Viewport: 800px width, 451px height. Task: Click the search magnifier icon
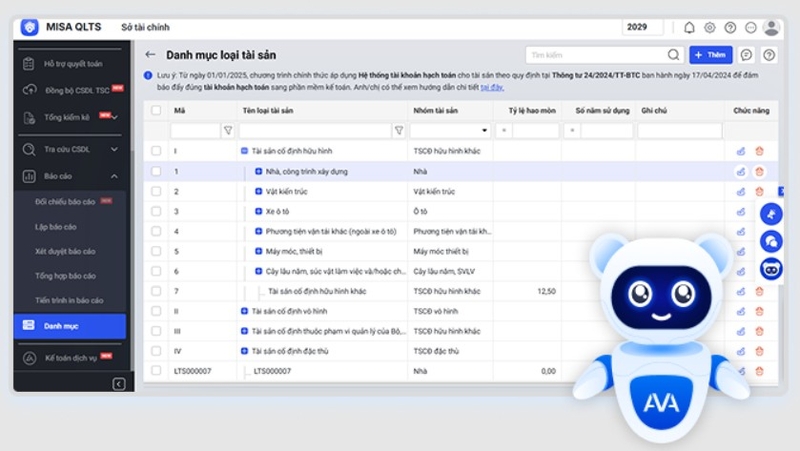point(673,55)
